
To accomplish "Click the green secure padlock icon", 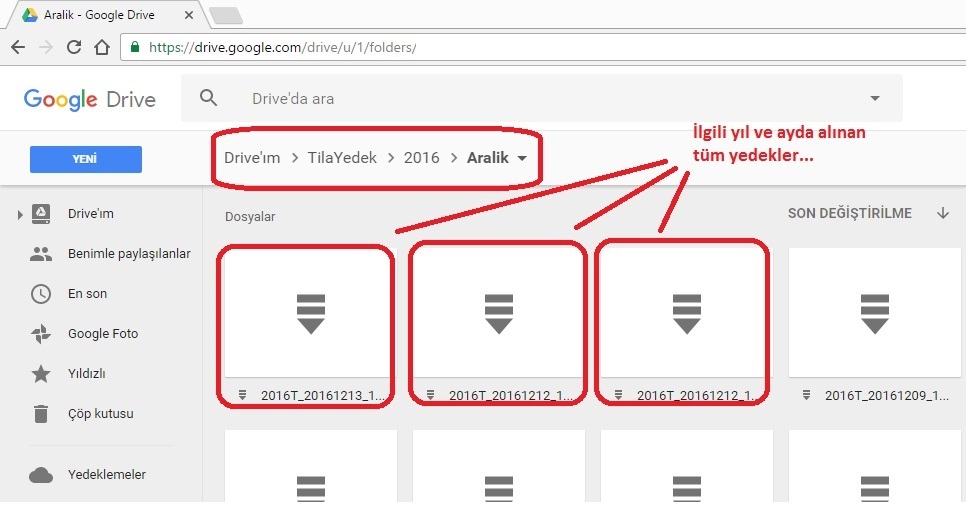I will [x=135, y=47].
